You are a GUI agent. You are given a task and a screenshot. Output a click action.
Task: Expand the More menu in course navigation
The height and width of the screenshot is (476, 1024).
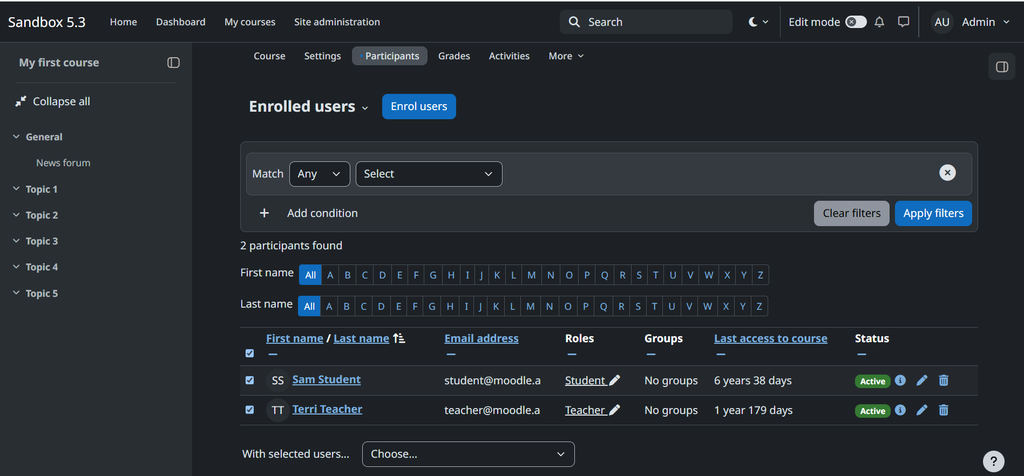566,56
